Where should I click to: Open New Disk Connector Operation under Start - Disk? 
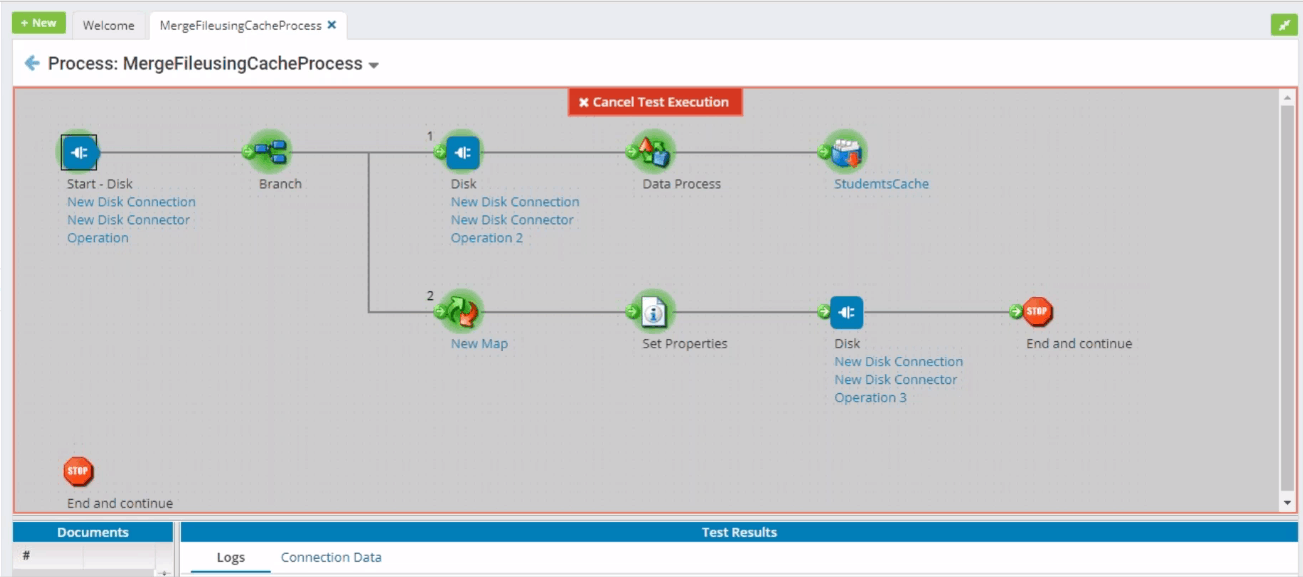(x=128, y=229)
